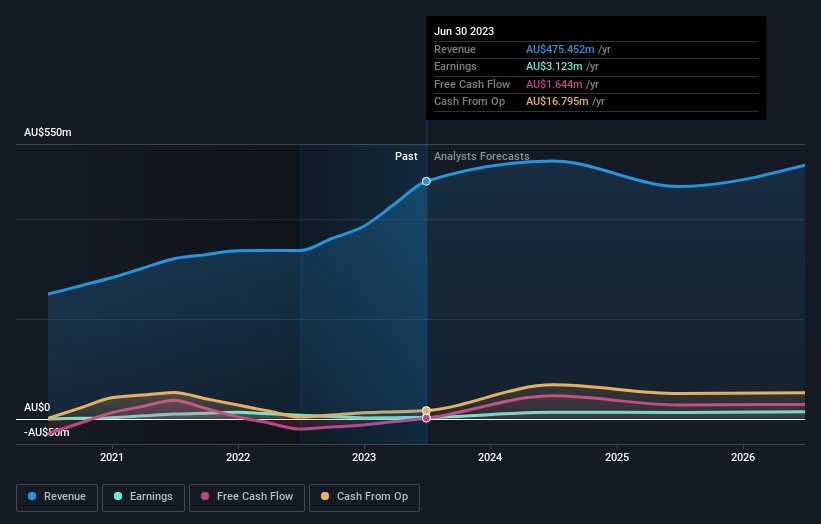The width and height of the screenshot is (821, 524).
Task: Toggle the Cash From Op legend series
Action: (x=364, y=497)
